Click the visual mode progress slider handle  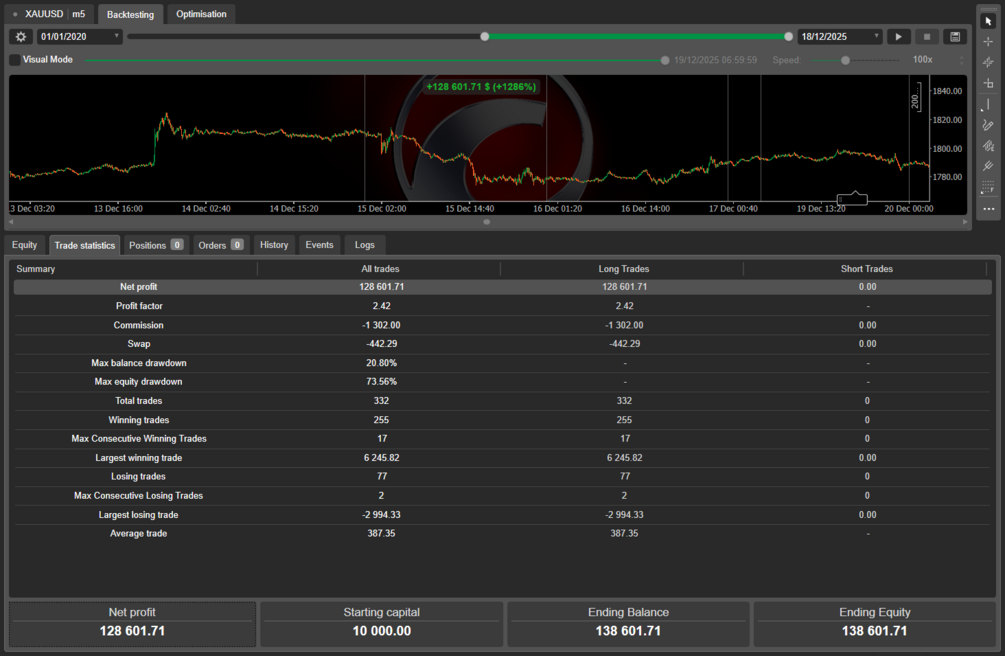point(665,60)
